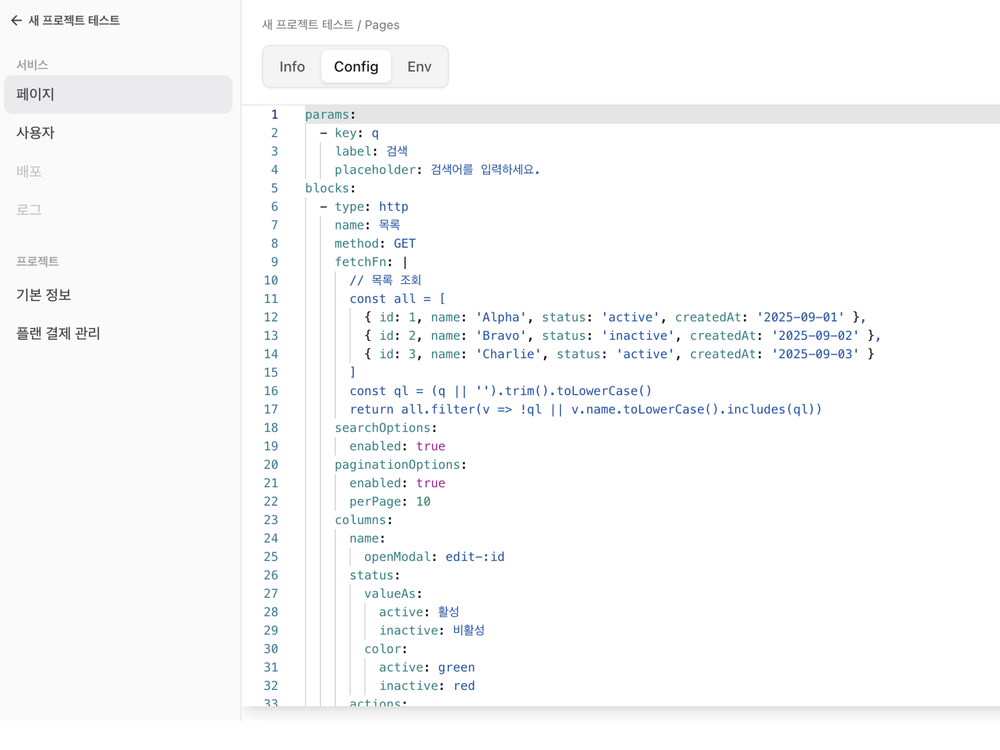Viewport: 1000px width, 750px height.
Task: Click the fetchFn: line in editor
Action: click(365, 262)
